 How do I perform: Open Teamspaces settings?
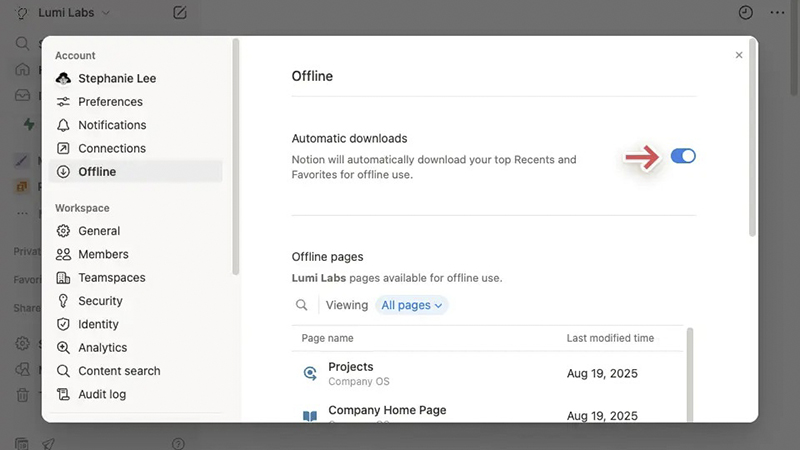tap(111, 278)
